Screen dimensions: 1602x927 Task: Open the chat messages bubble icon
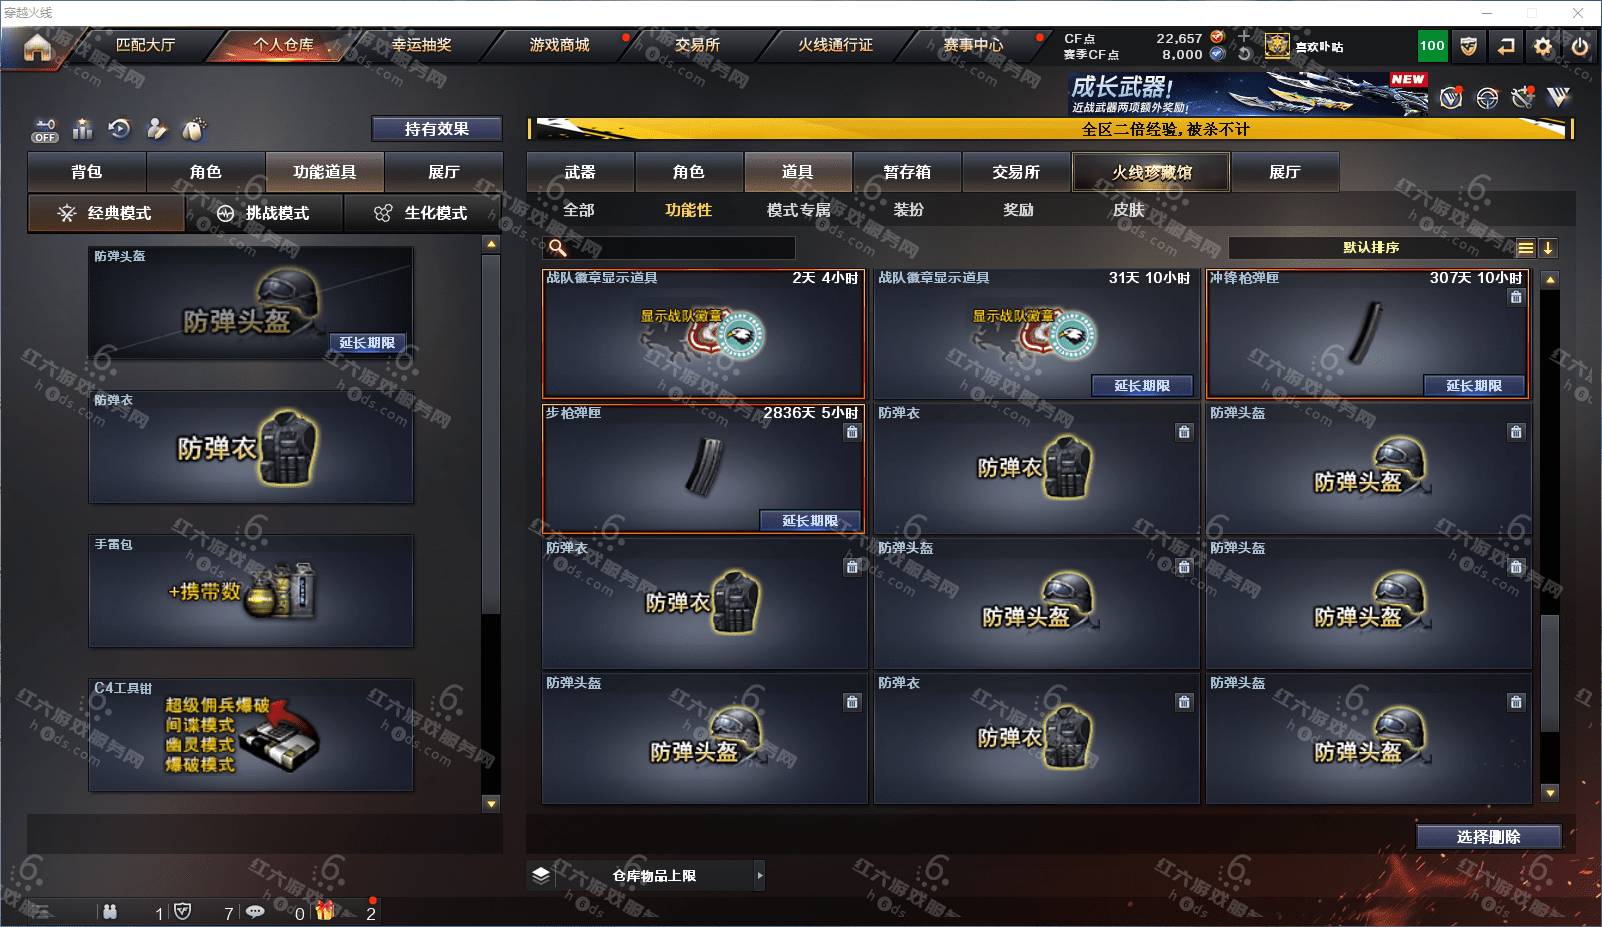click(255, 911)
